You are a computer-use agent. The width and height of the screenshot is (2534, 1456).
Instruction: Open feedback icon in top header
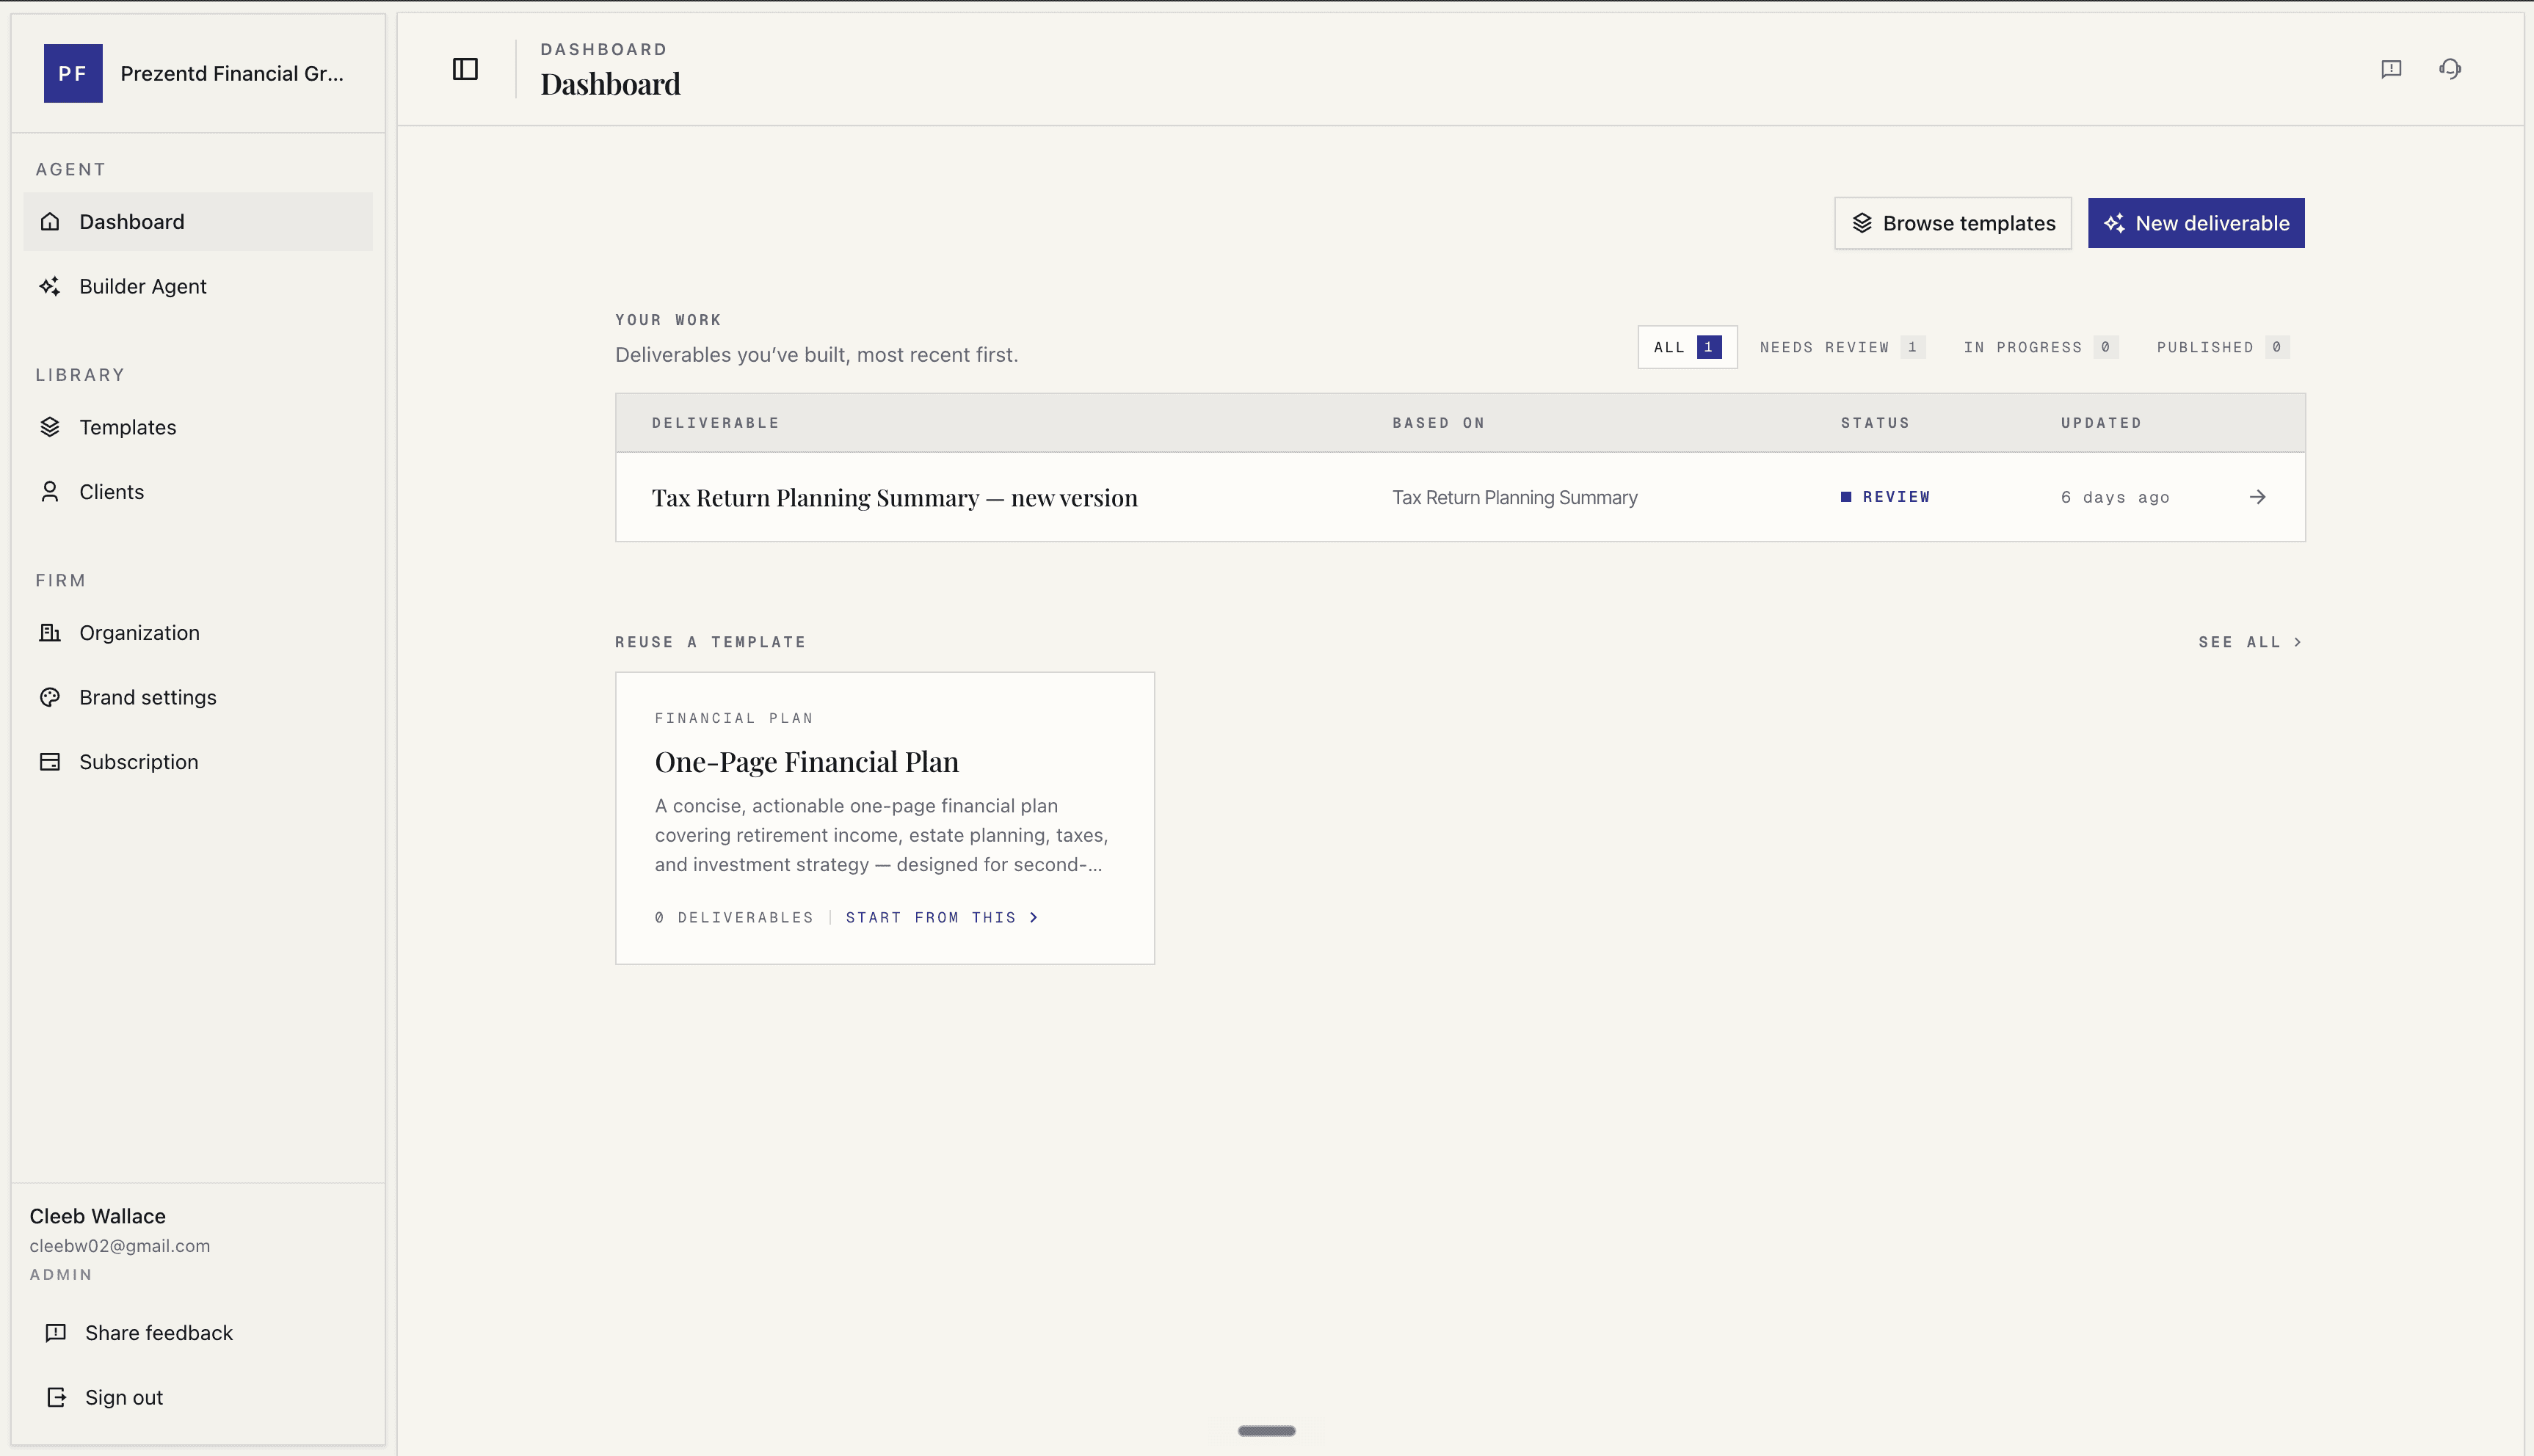point(2391,69)
